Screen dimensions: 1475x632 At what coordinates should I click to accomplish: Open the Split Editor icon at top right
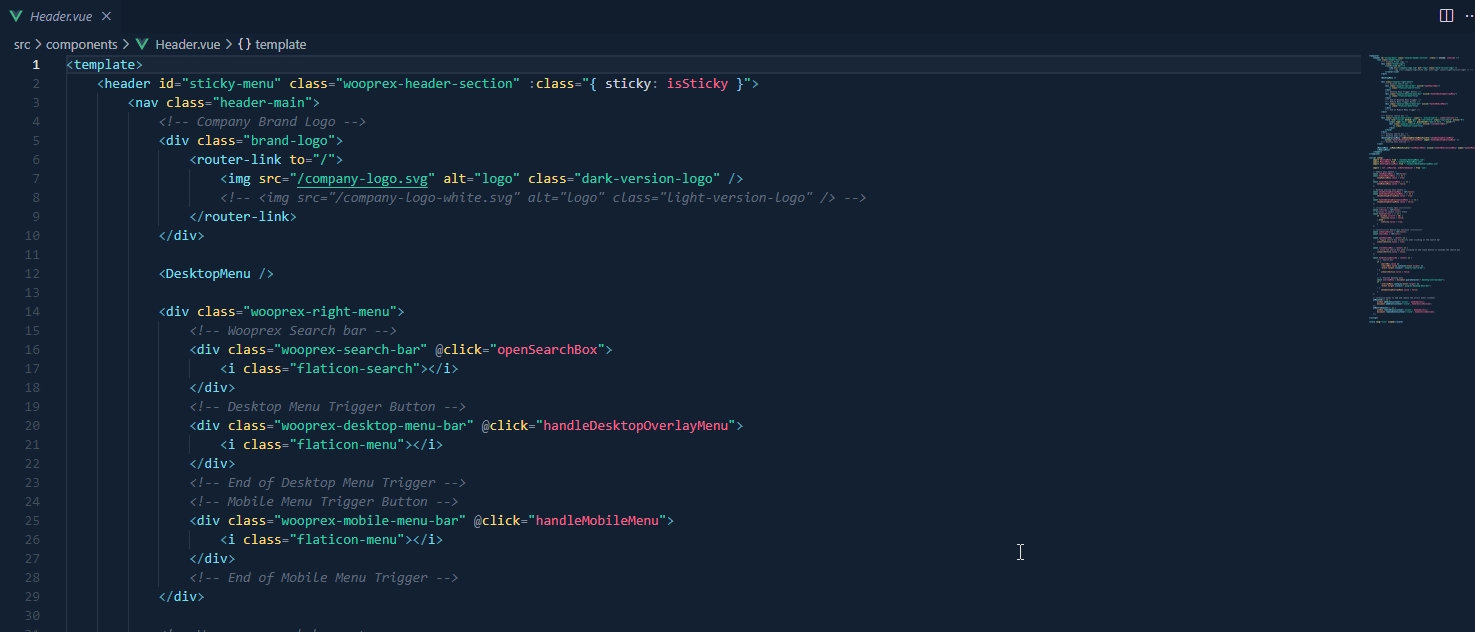coord(1446,15)
